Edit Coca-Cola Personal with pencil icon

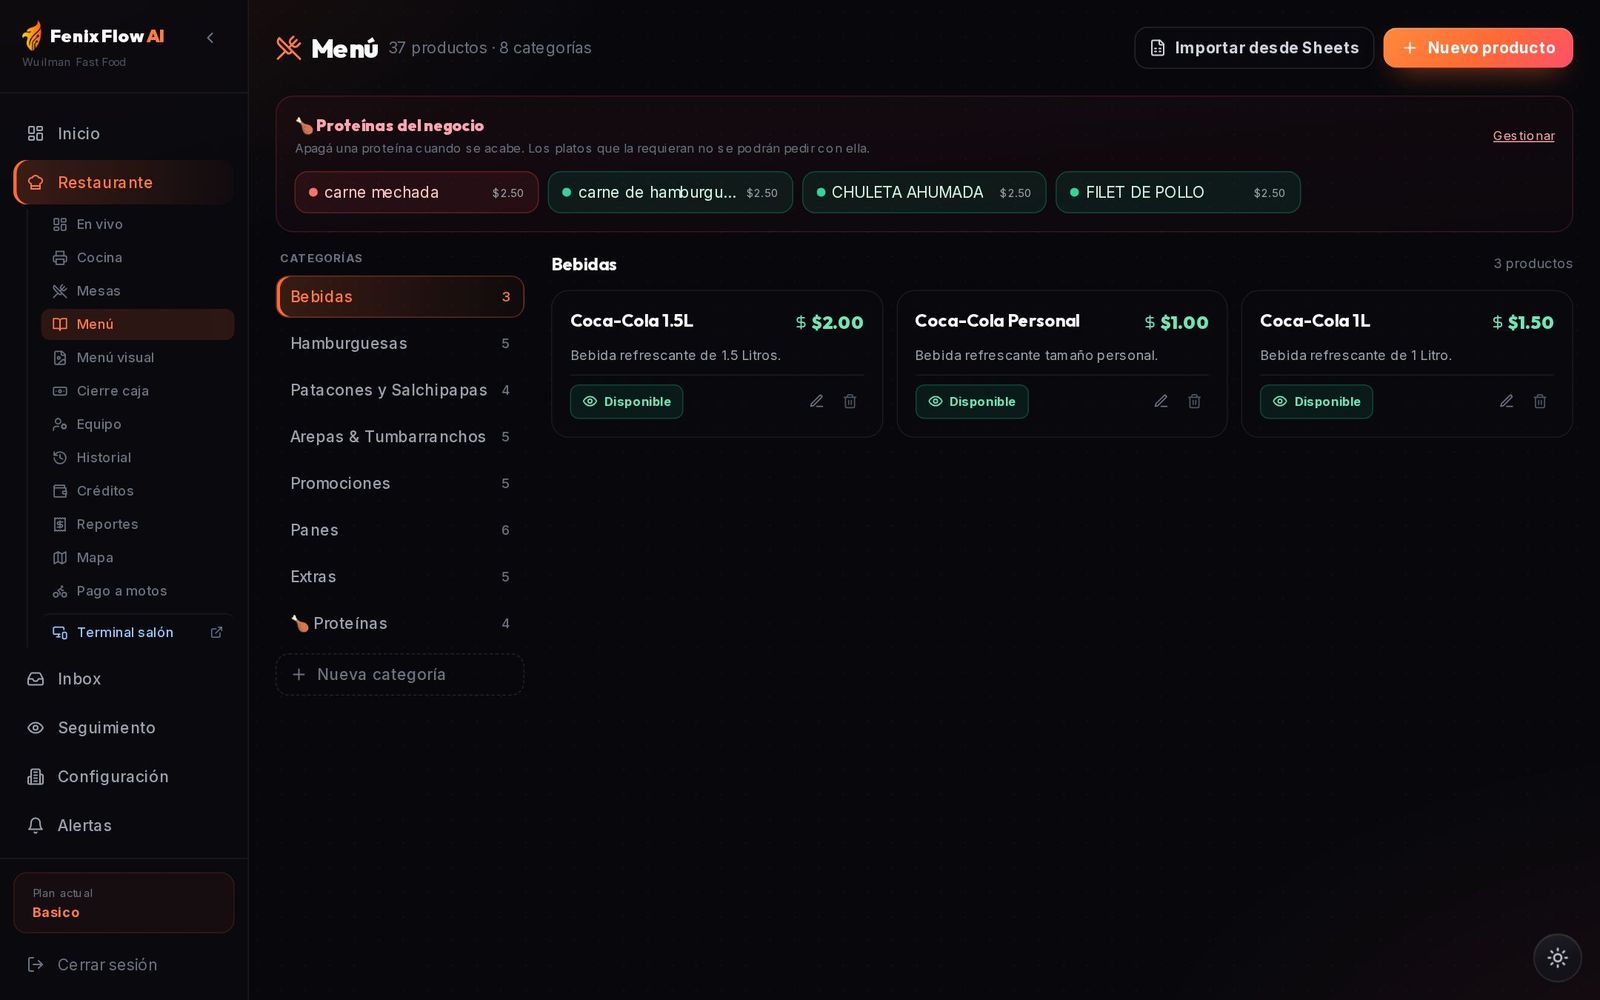[x=1161, y=401]
